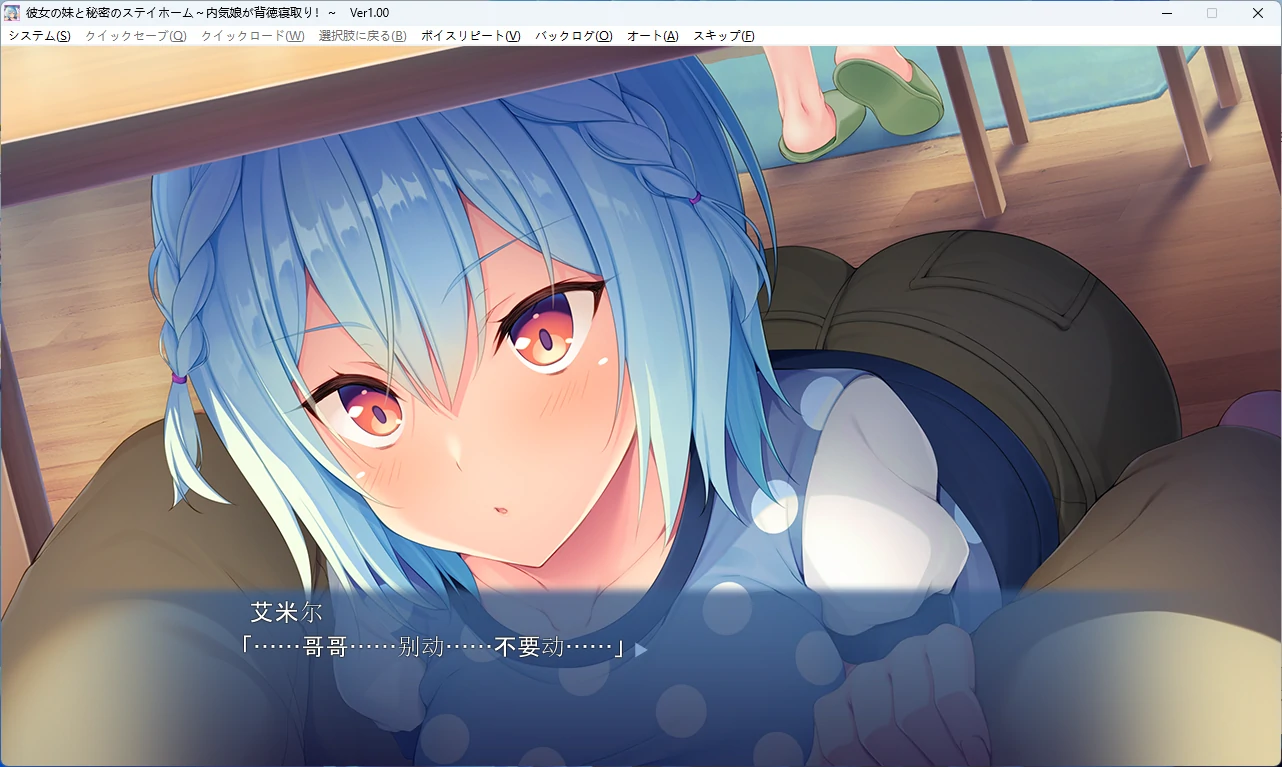Image resolution: width=1282 pixels, height=767 pixels.
Task: Open the バックログ(O) menu item
Action: point(574,36)
